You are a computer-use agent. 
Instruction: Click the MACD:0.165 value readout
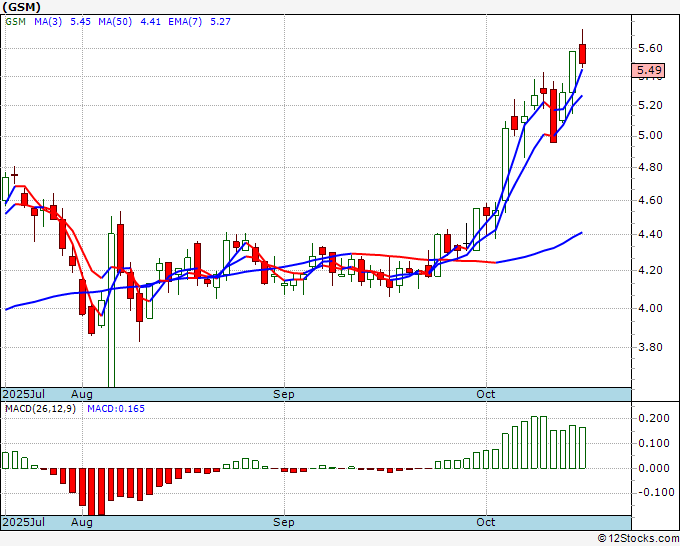coord(116,409)
